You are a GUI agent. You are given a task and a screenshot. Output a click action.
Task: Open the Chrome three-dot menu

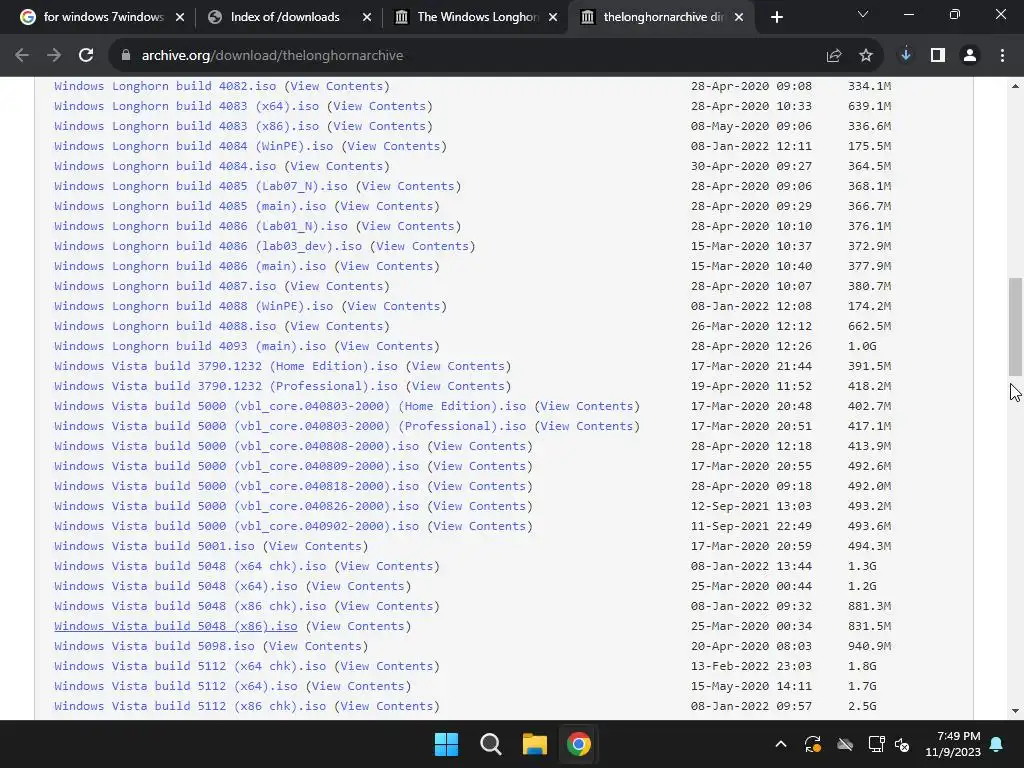(1002, 56)
